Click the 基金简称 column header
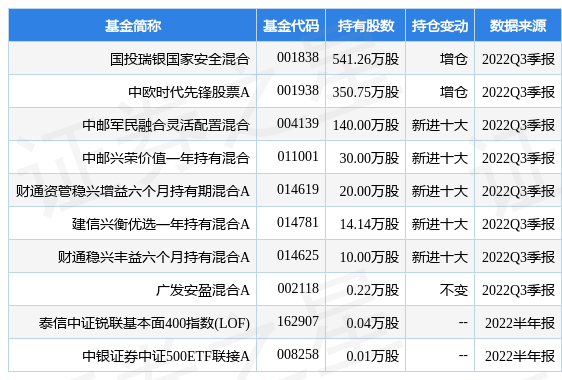The image size is (562, 380). pyautogui.click(x=133, y=26)
